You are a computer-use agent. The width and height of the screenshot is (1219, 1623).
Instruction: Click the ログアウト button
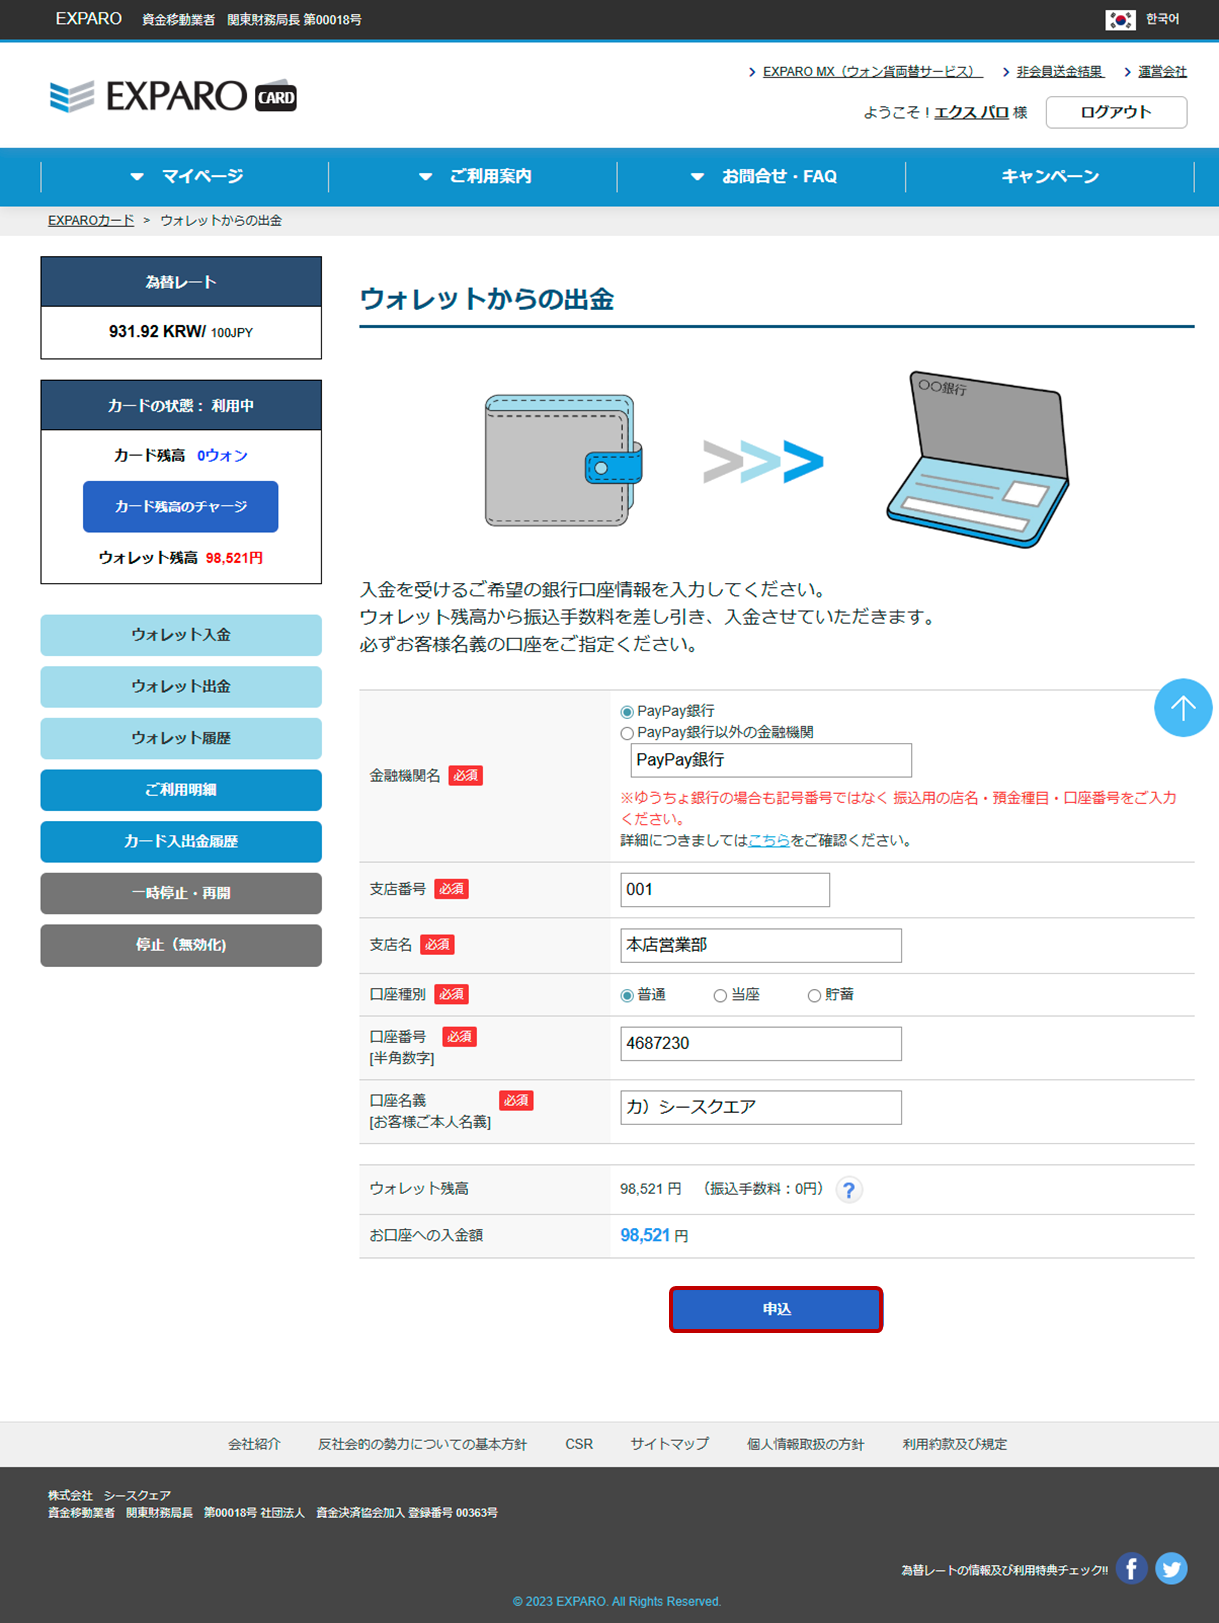point(1115,112)
